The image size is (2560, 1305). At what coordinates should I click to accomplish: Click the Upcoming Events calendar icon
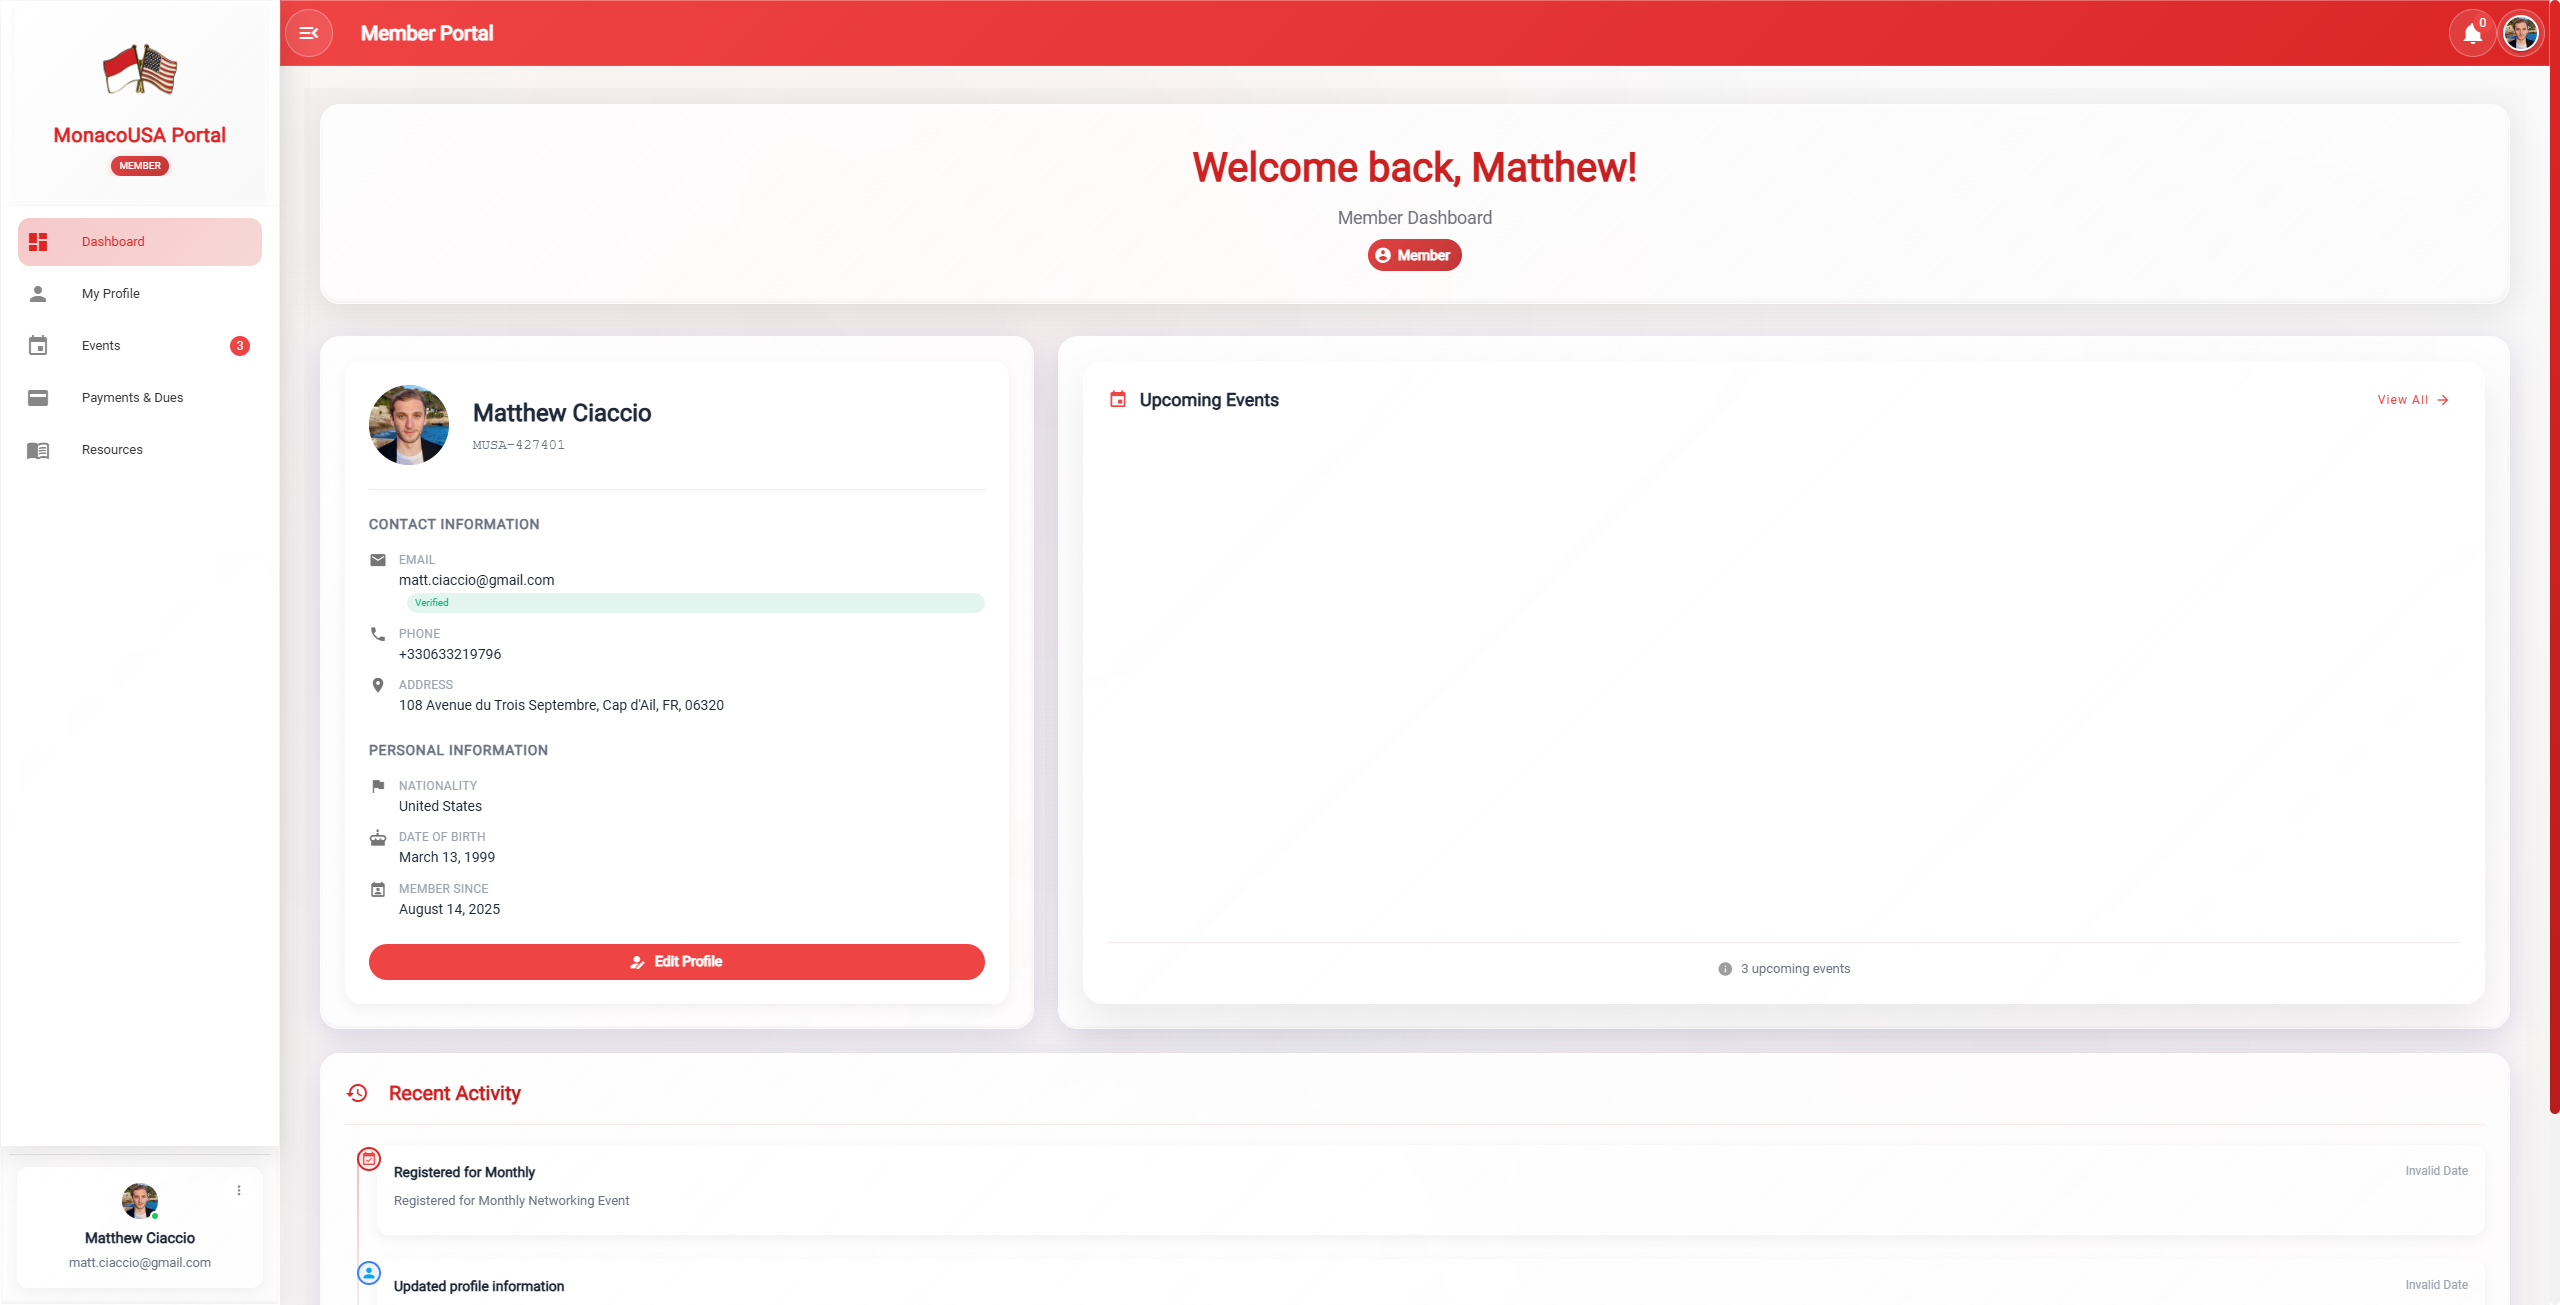1118,400
